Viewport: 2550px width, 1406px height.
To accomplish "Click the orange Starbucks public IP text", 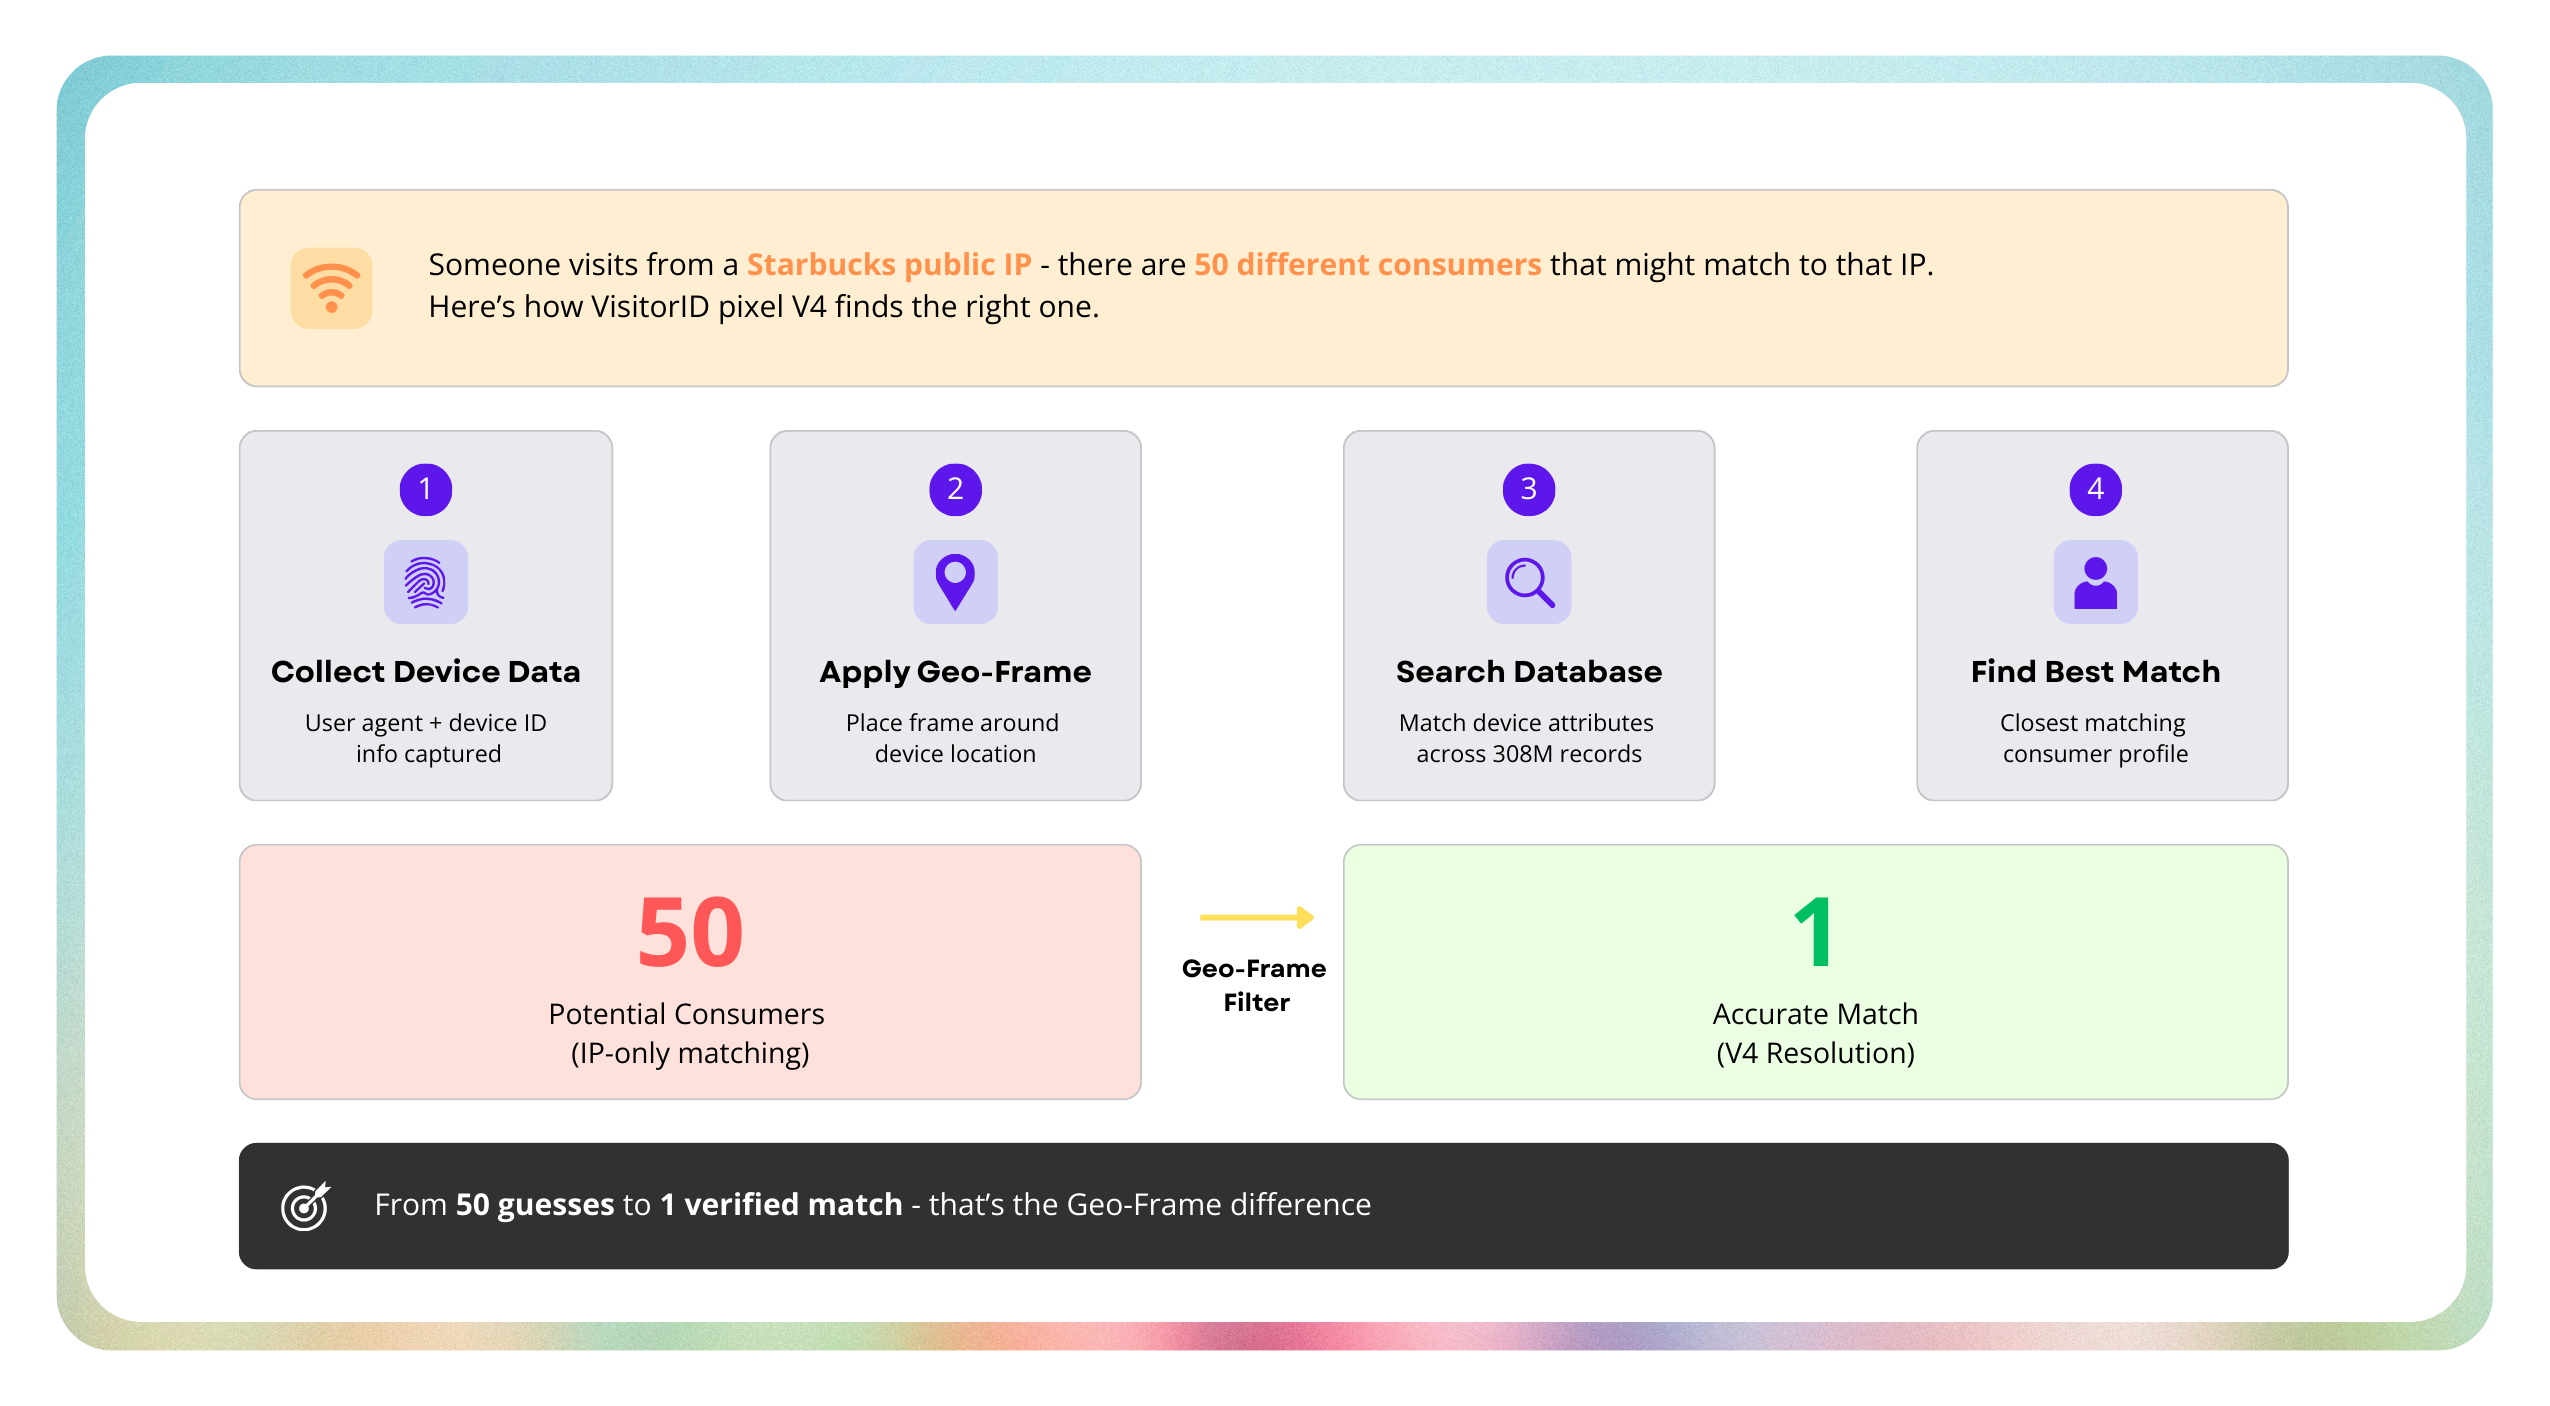I will click(x=888, y=264).
